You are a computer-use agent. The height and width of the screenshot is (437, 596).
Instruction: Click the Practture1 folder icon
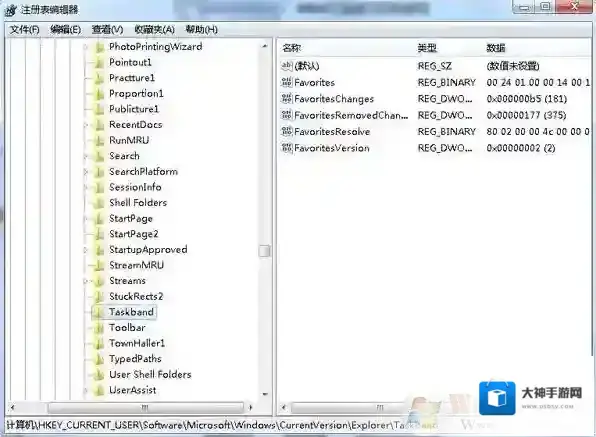pos(99,78)
